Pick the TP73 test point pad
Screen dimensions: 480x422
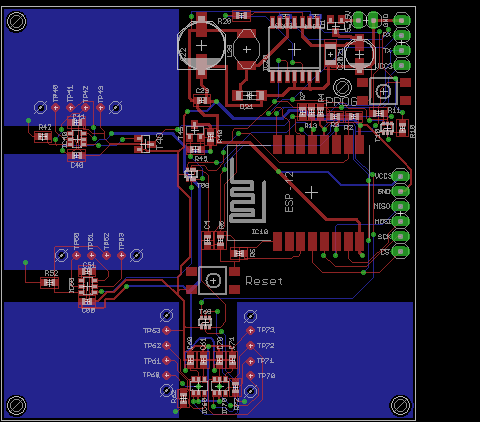point(250,330)
